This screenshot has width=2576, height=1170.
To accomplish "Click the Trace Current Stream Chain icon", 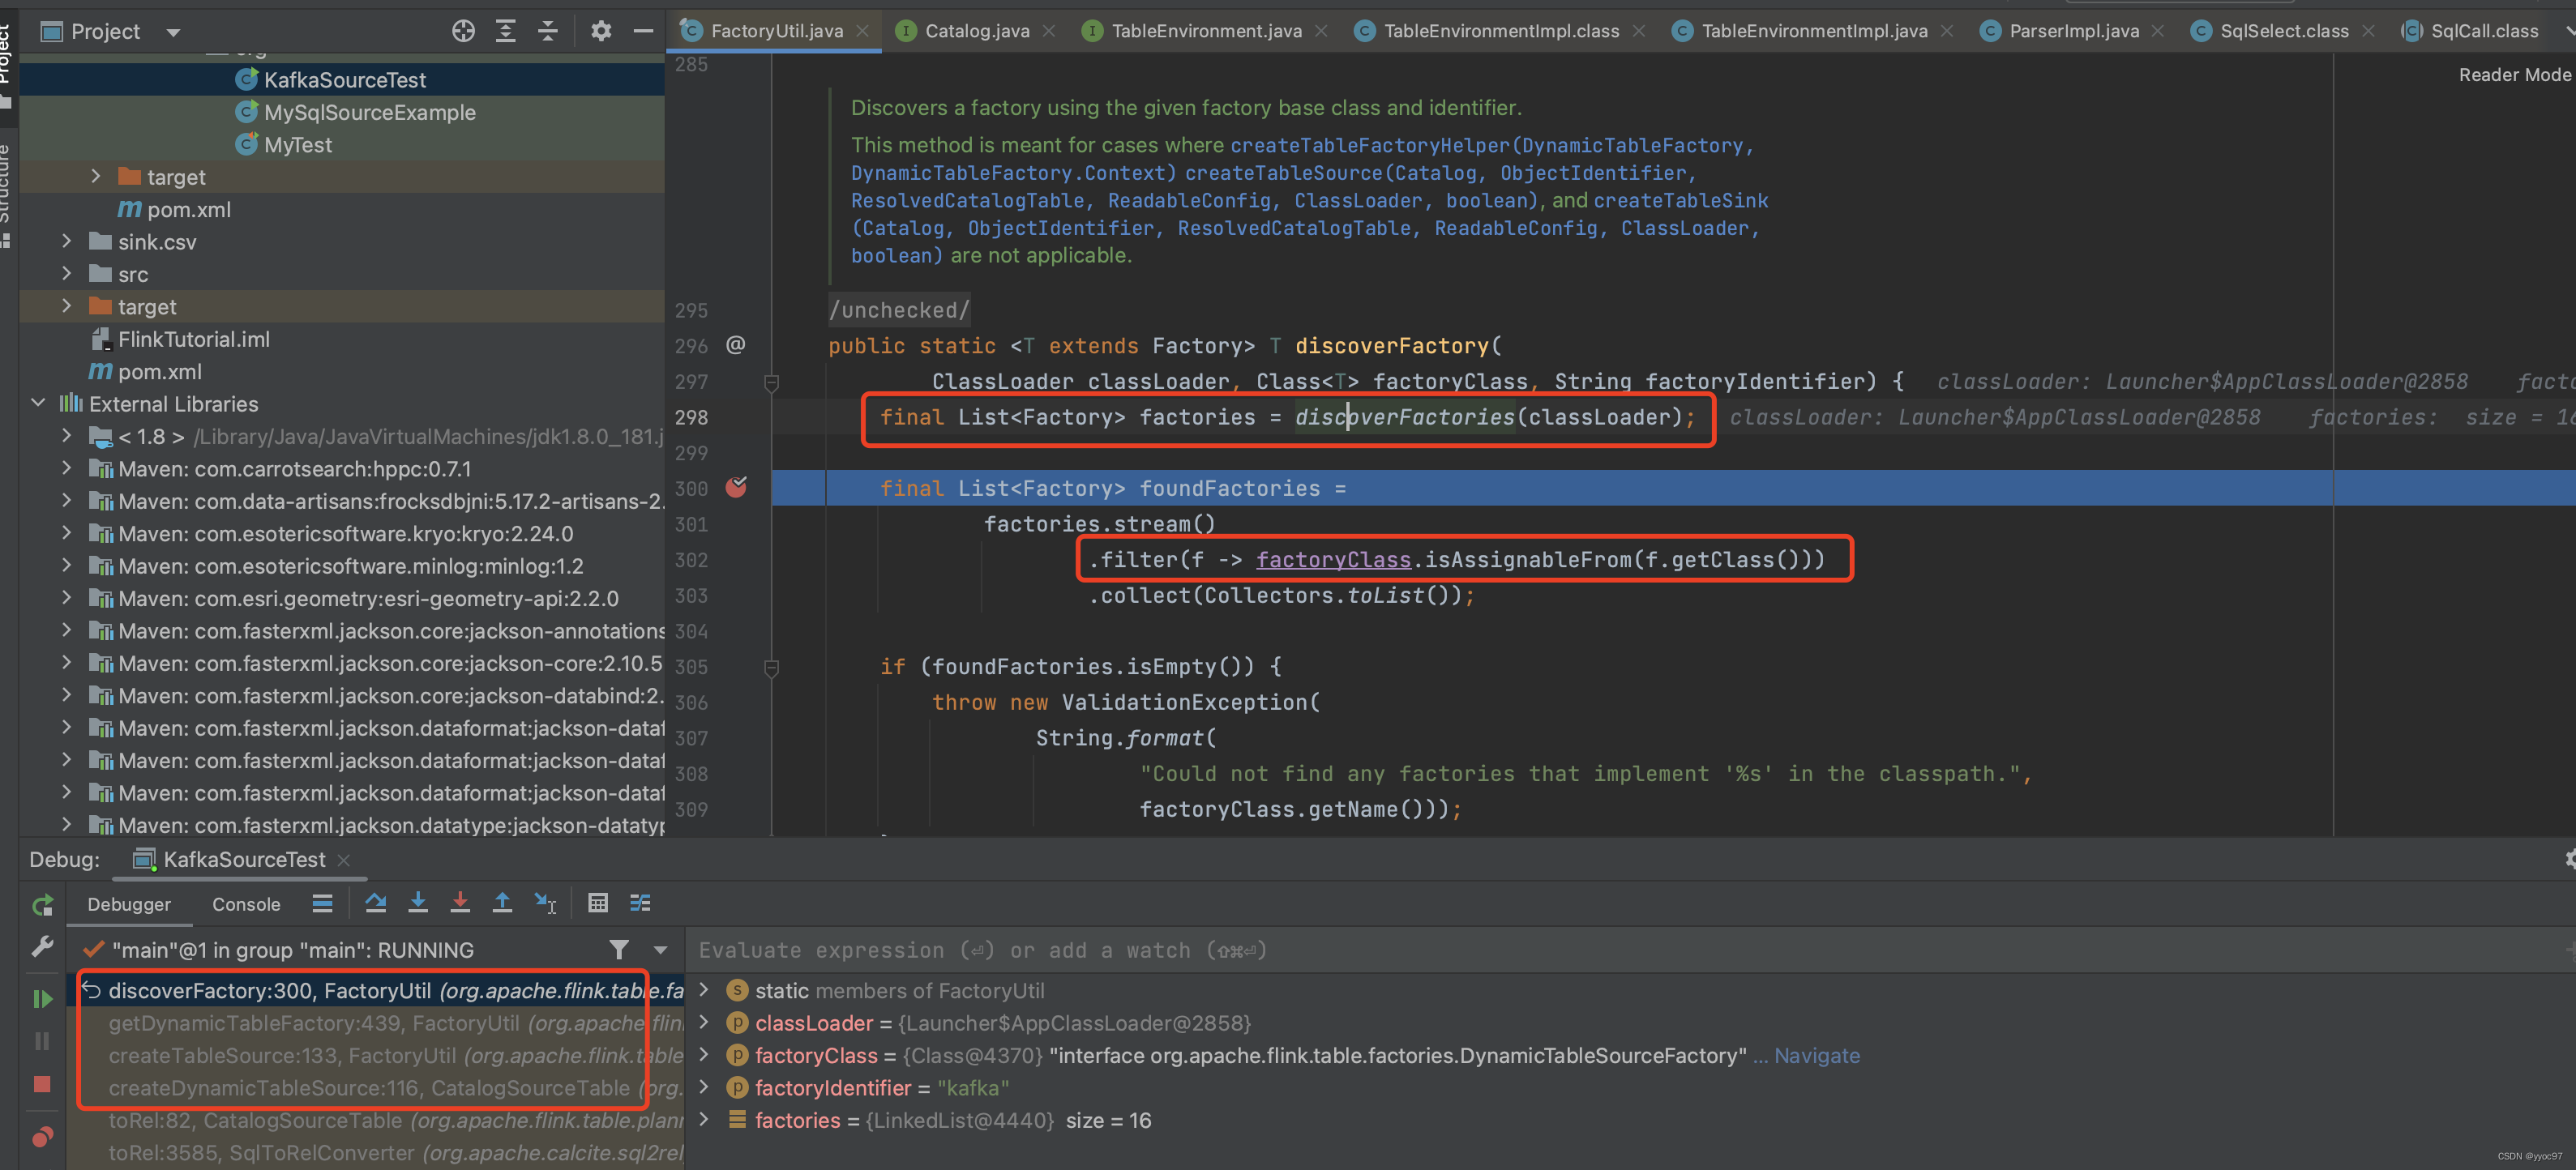I will [x=640, y=903].
